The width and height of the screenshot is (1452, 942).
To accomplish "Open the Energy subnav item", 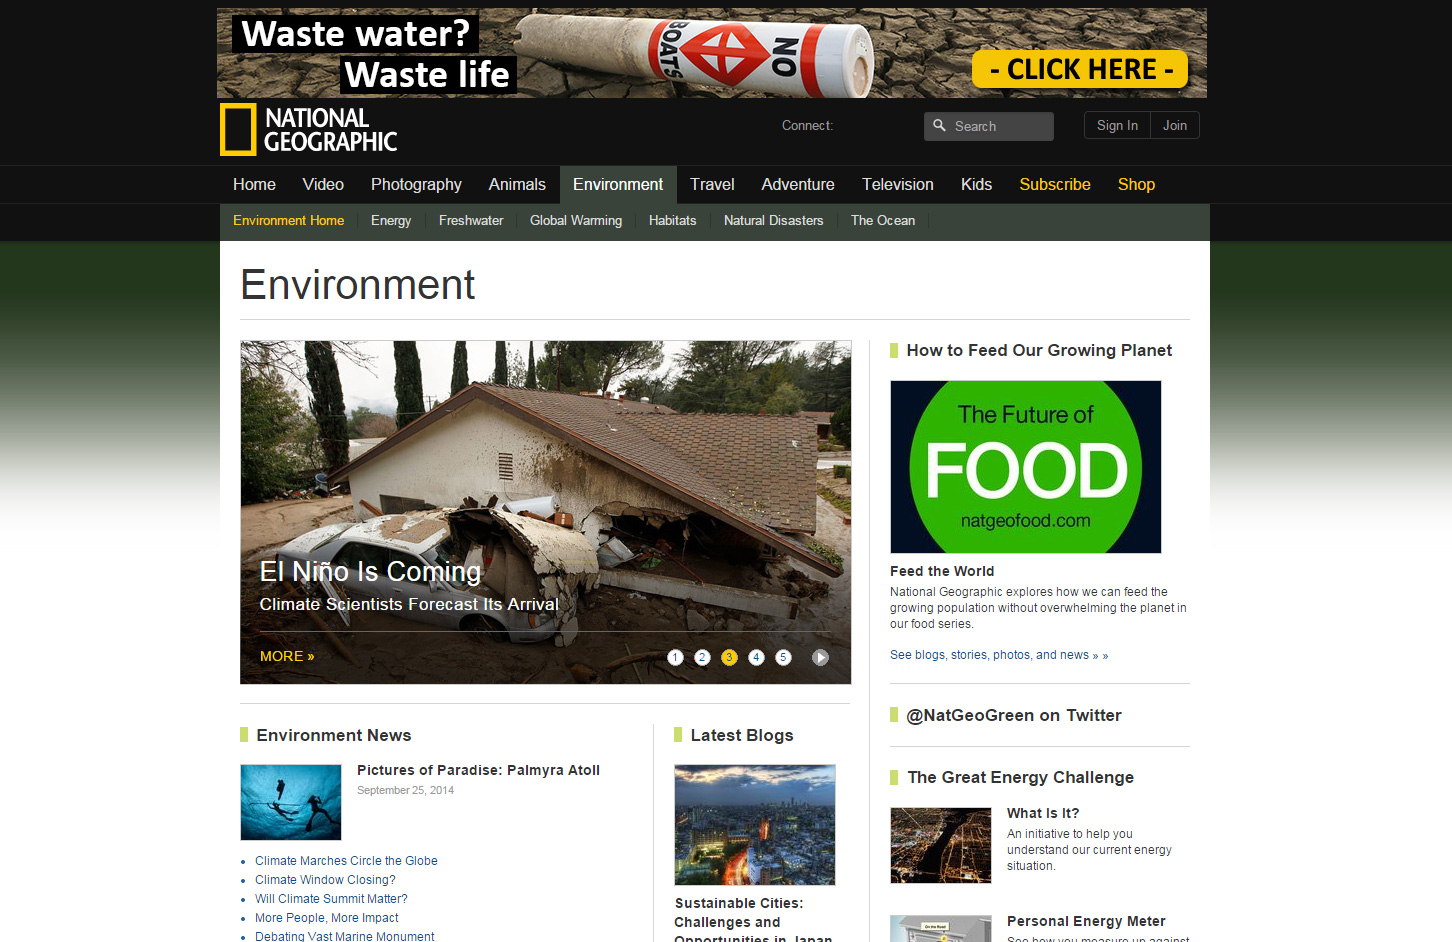I will tap(391, 220).
